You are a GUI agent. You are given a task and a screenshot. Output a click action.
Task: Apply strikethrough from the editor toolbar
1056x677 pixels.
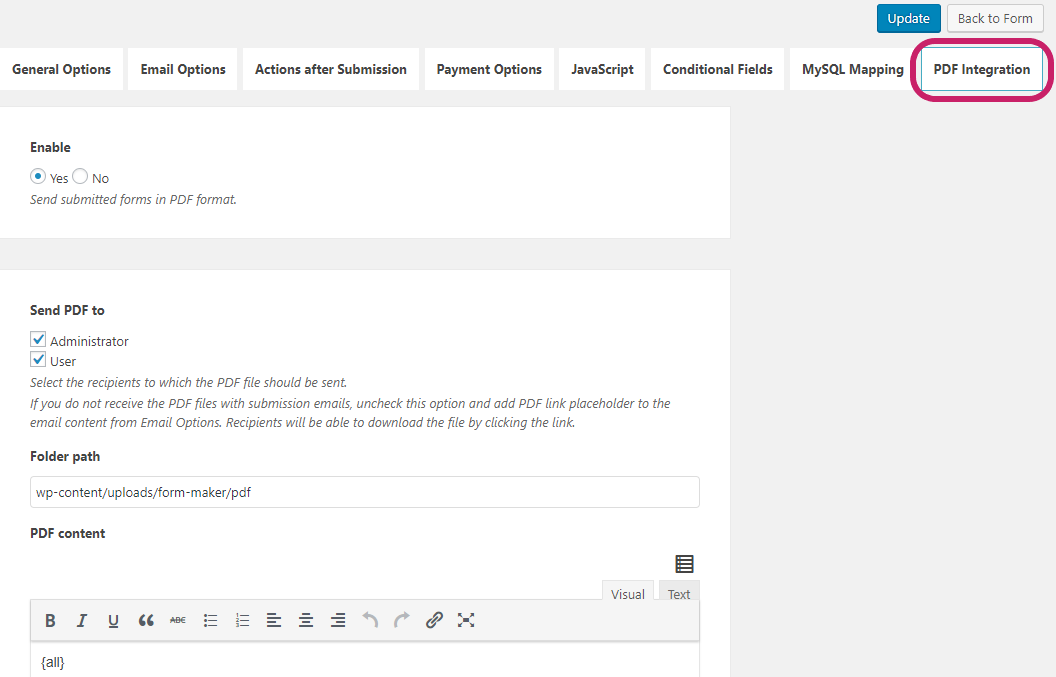(178, 620)
